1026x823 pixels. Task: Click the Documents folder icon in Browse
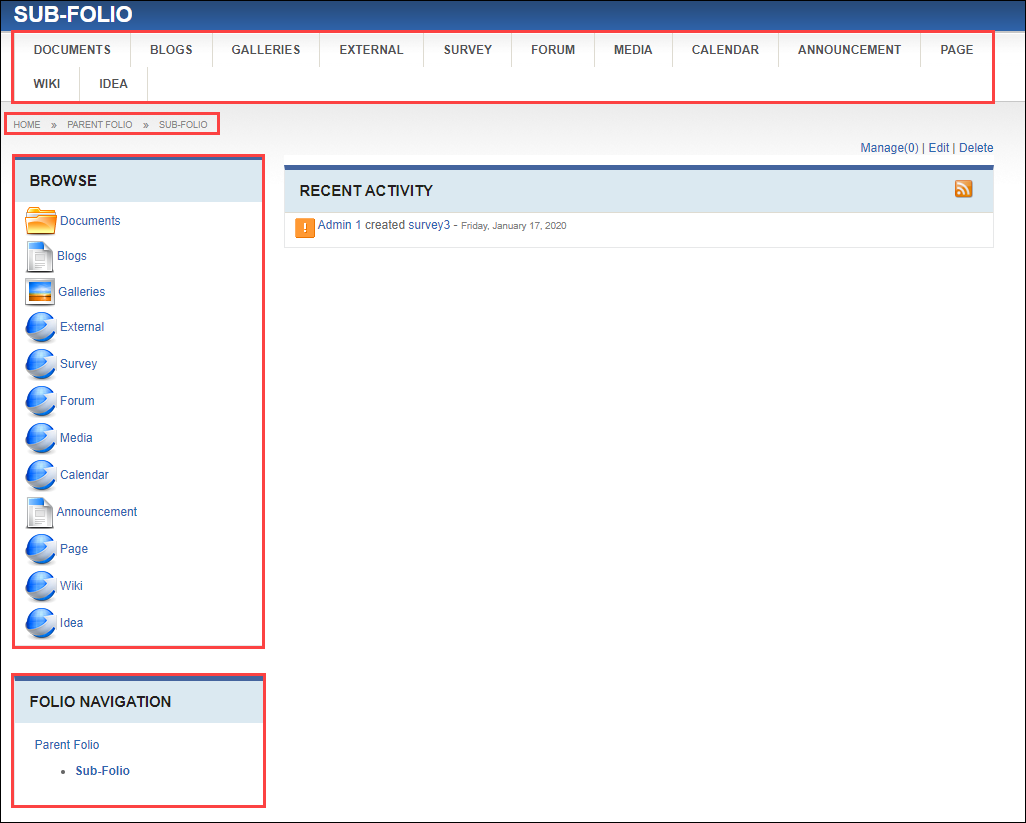[40, 220]
